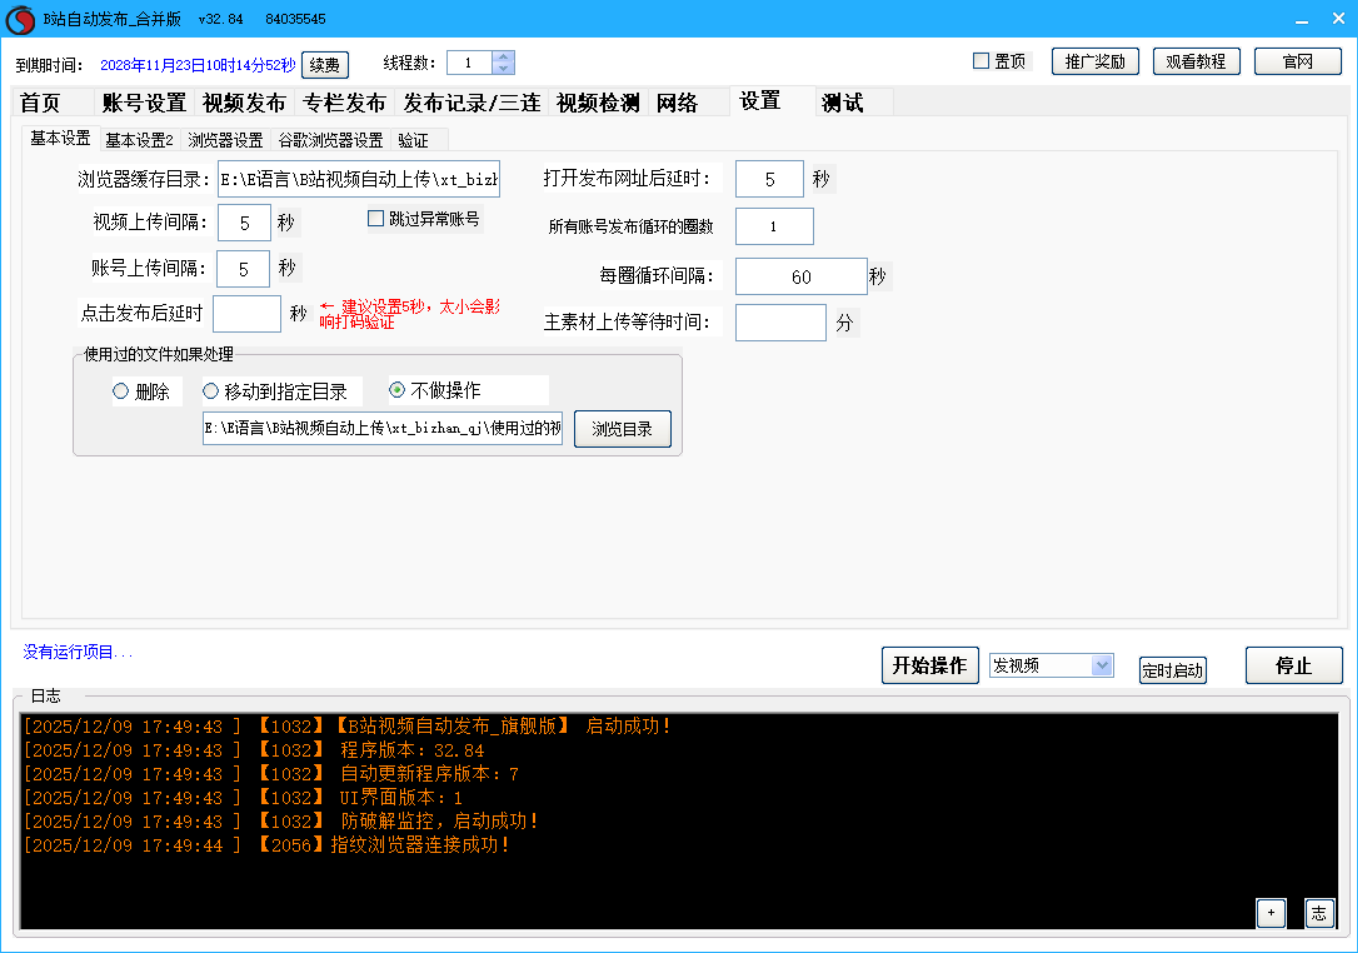This screenshot has width=1358, height=953.
Task: Click the plus button in log panel
Action: [1270, 912]
